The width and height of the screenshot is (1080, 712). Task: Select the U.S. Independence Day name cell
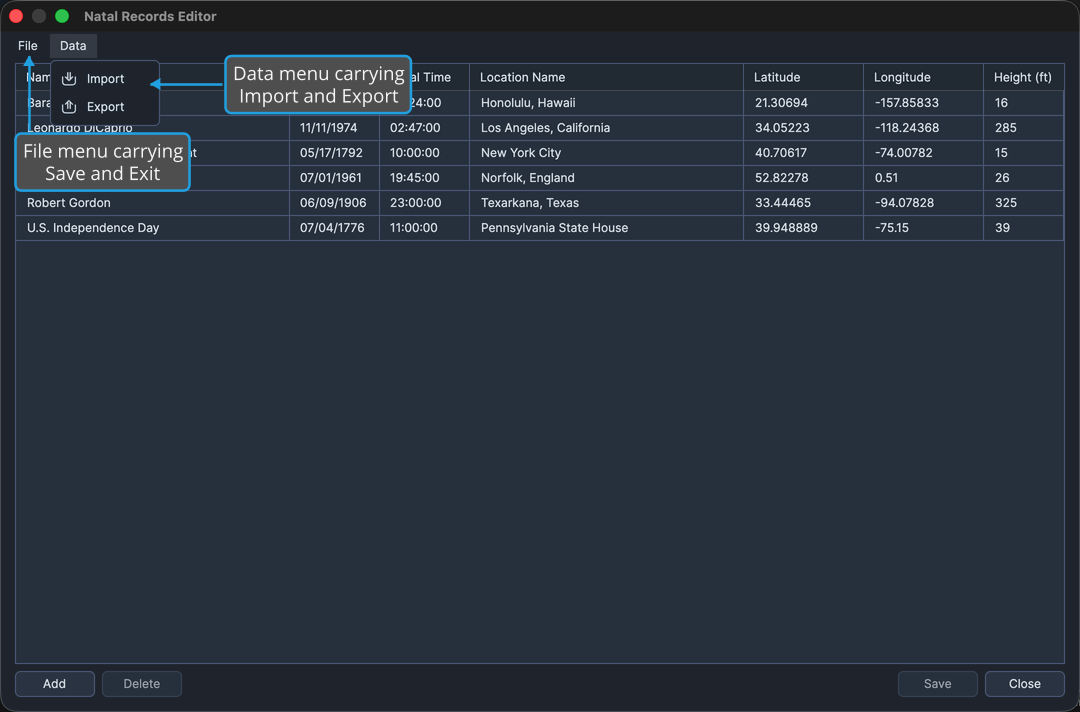tap(152, 228)
